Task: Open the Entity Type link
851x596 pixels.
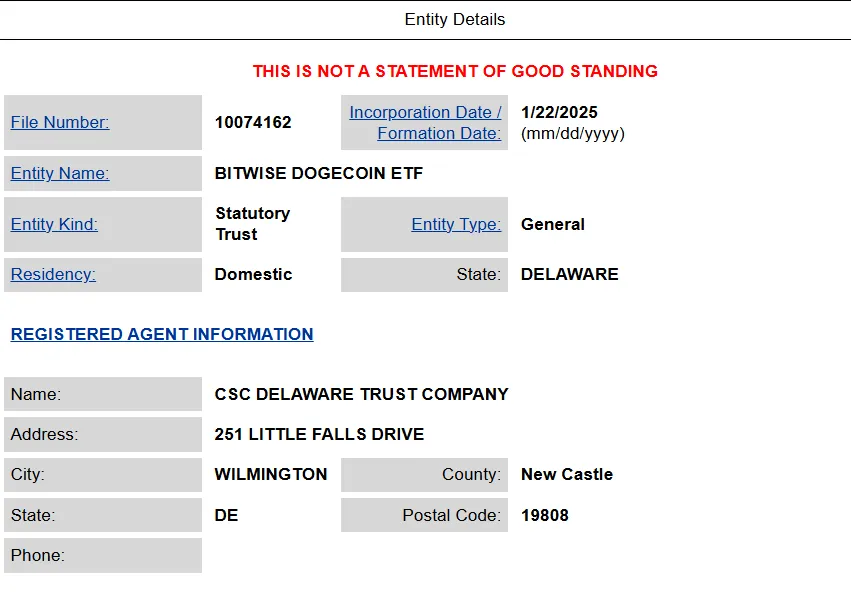Action: (x=456, y=224)
